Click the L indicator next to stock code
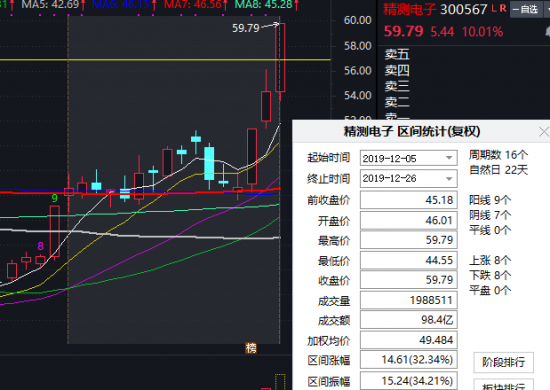 494,8
